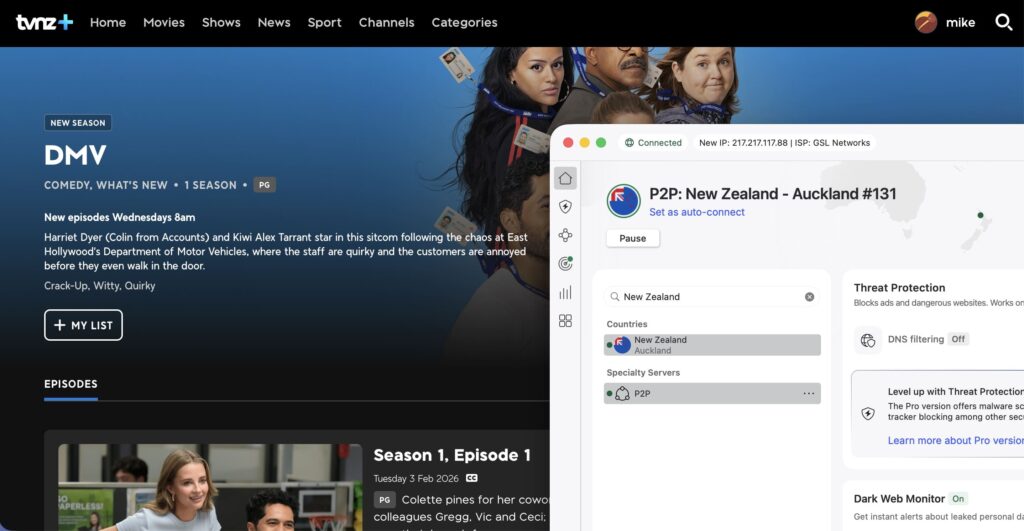Click the server location dot on the map
Image resolution: width=1024 pixels, height=531 pixels.
(x=980, y=215)
